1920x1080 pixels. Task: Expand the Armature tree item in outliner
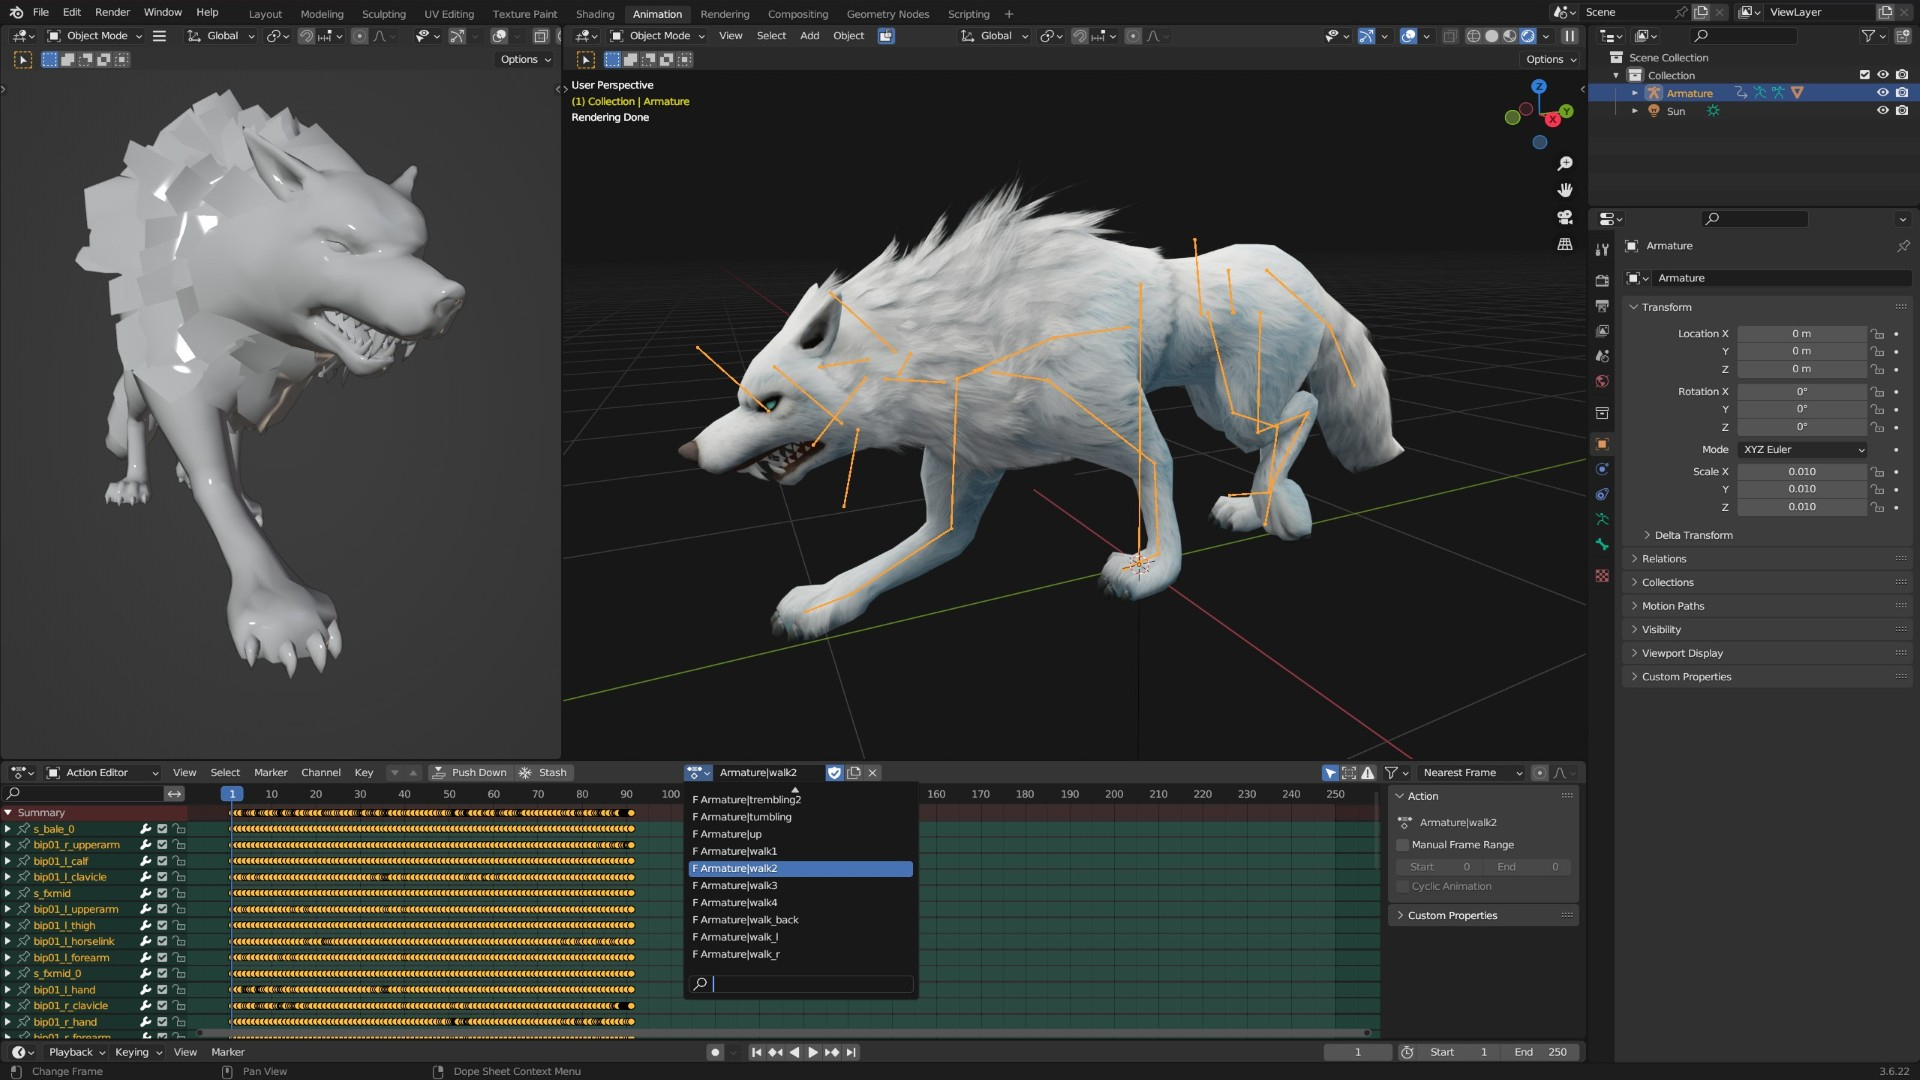pyautogui.click(x=1635, y=93)
